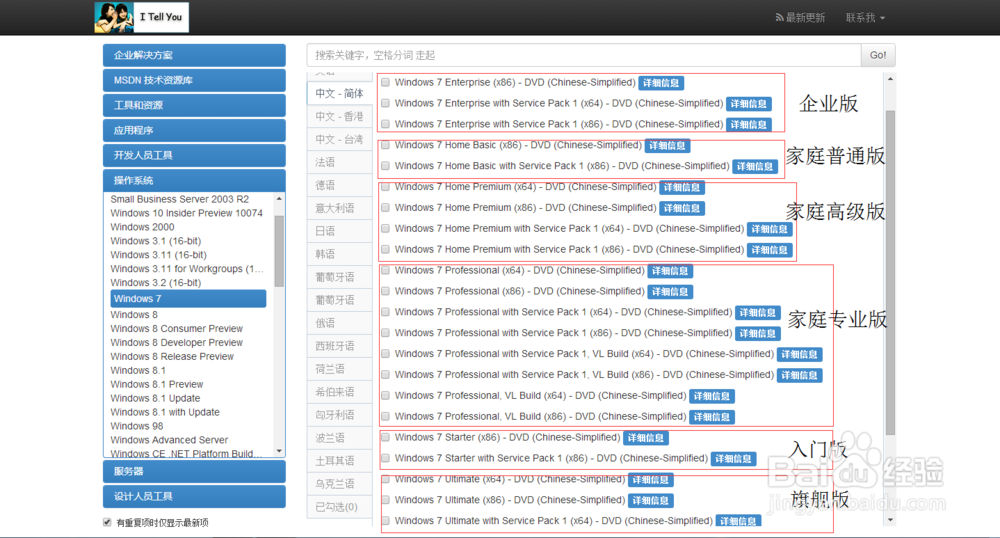The height and width of the screenshot is (538, 1000).
Task: Select Windows 2000 list entry
Action: click(x=142, y=227)
